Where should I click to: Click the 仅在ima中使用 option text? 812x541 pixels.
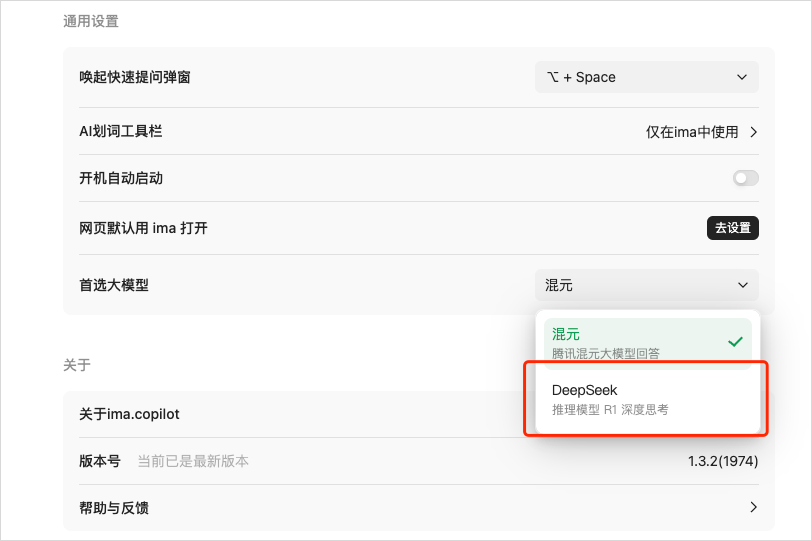[x=692, y=132]
